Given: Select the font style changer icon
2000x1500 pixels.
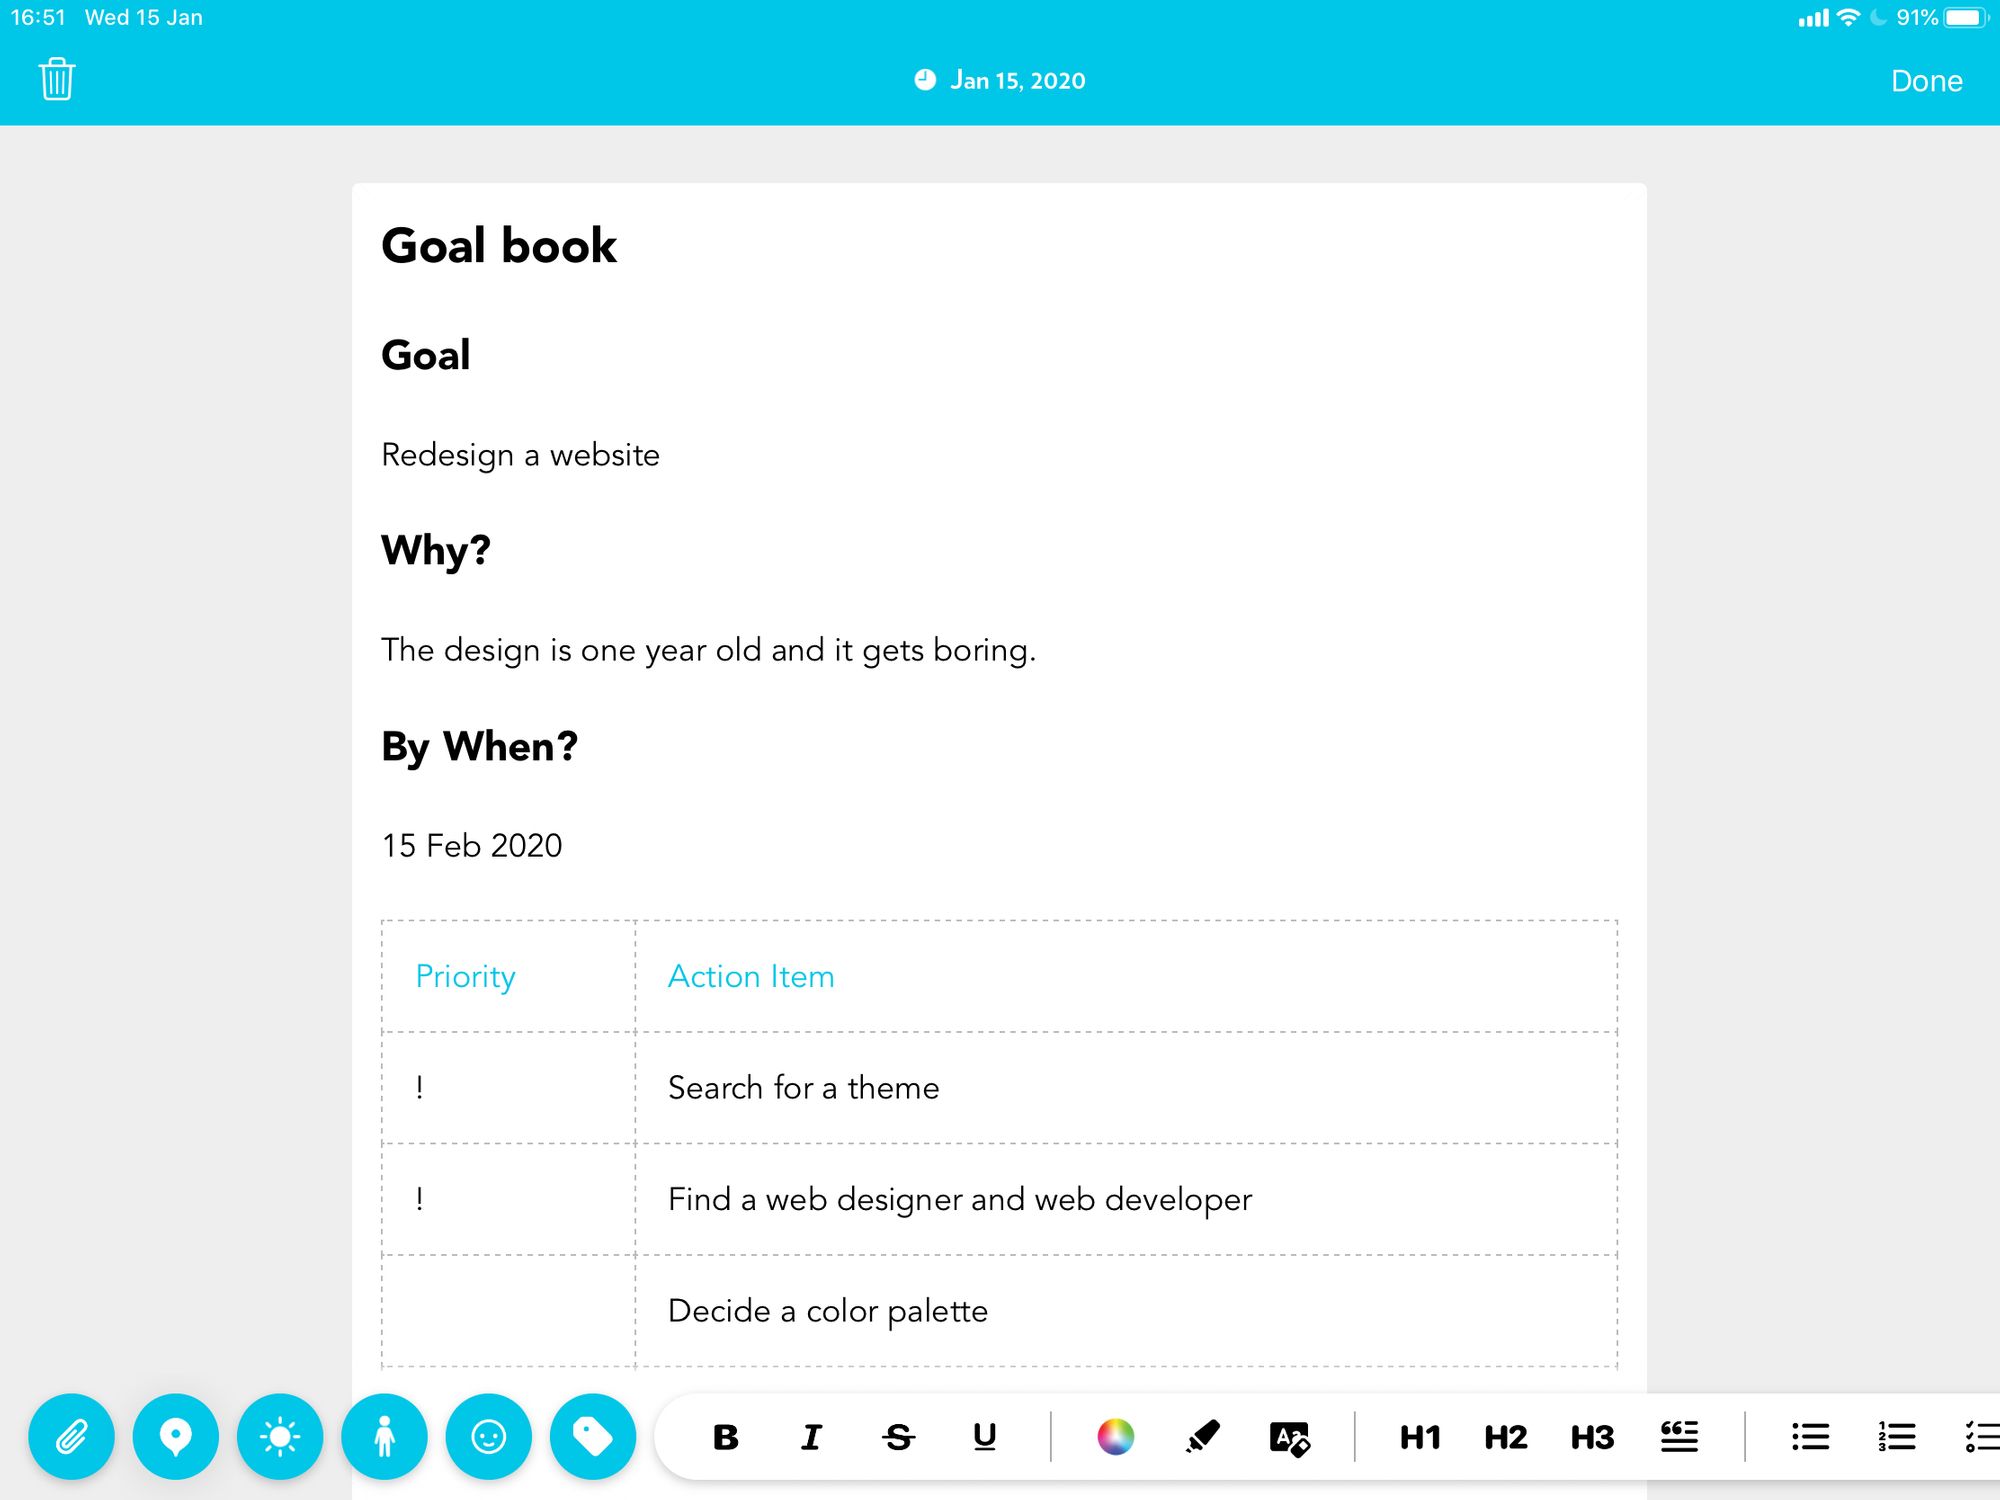Looking at the screenshot, I should (x=1290, y=1435).
